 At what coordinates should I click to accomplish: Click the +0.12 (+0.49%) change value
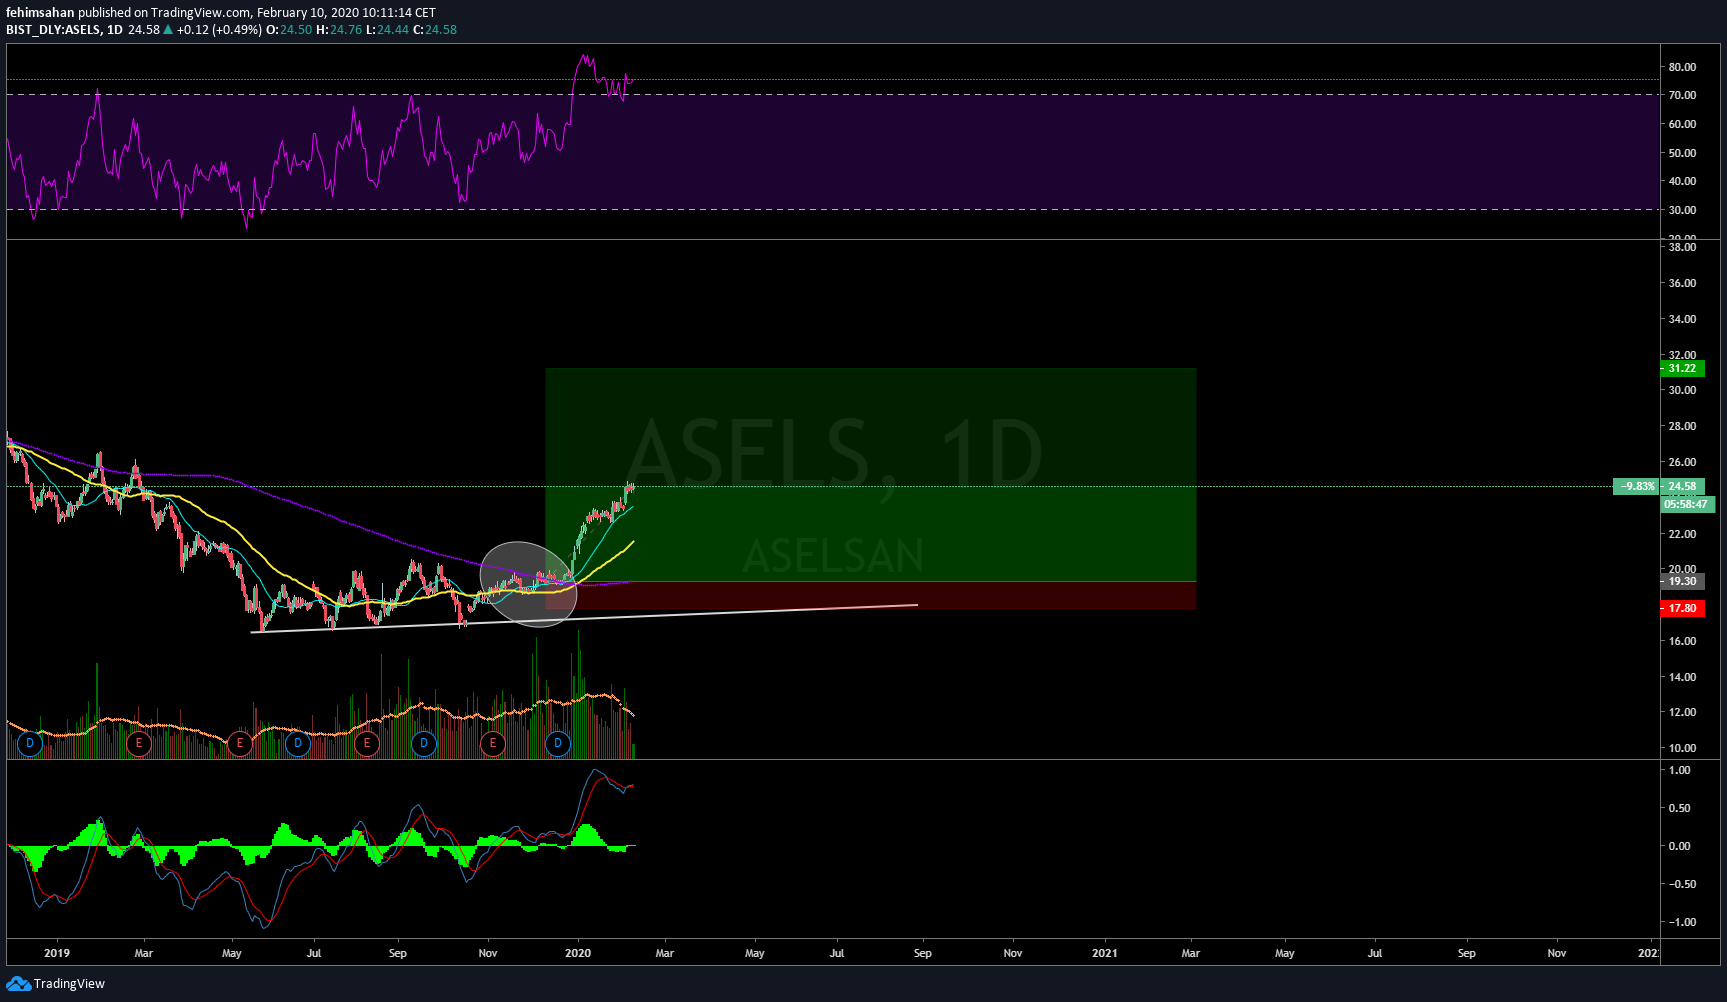220,30
